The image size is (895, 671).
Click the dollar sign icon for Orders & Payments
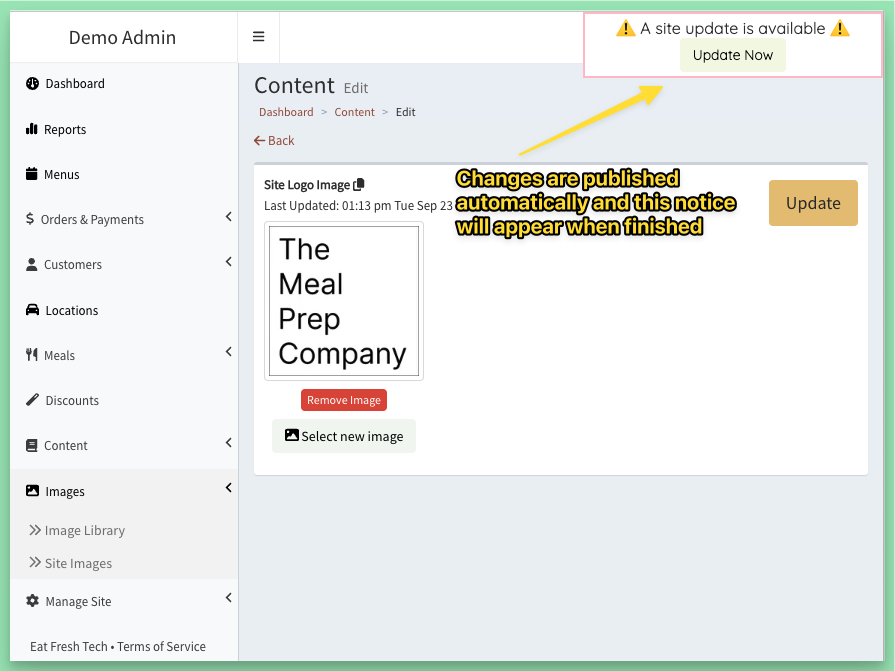[30, 219]
